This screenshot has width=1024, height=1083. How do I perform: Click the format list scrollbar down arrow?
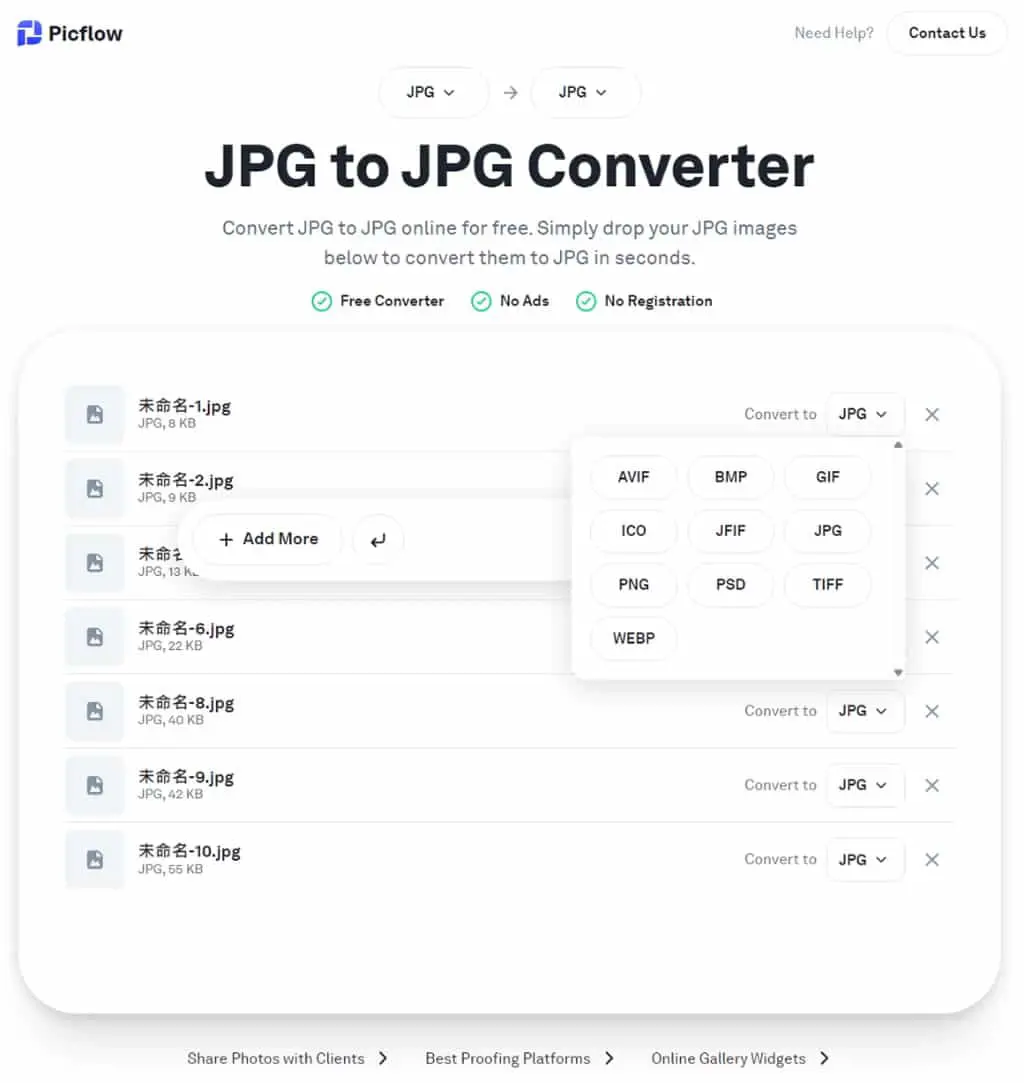[898, 672]
